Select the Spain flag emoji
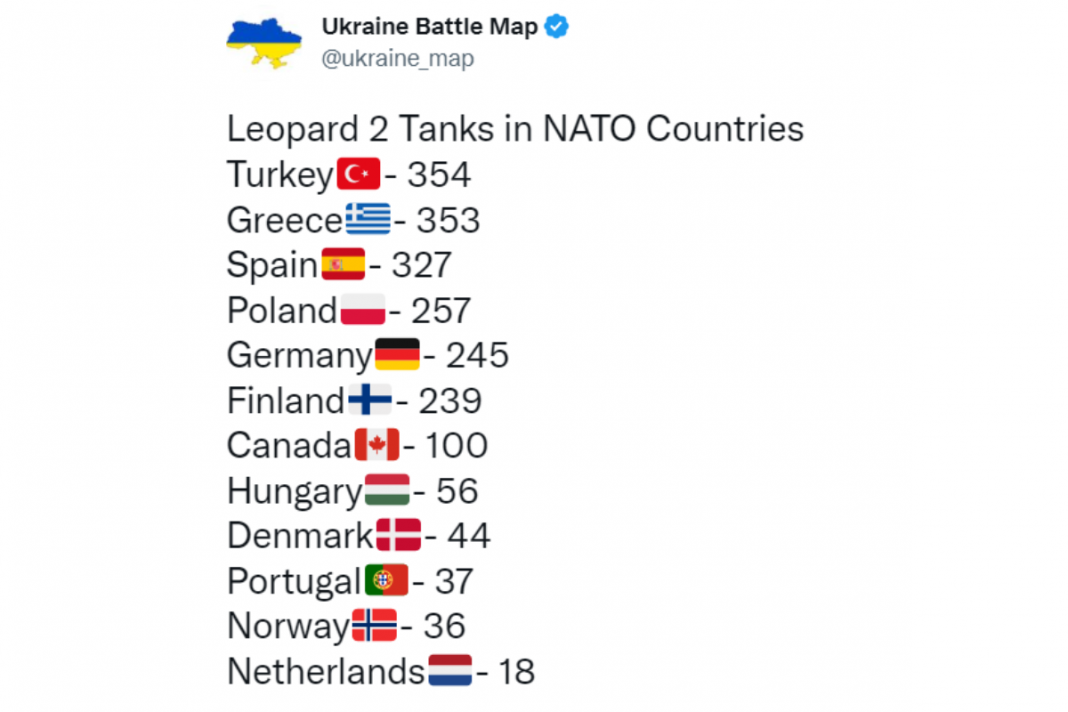This screenshot has height=712, width=1068. 343,265
